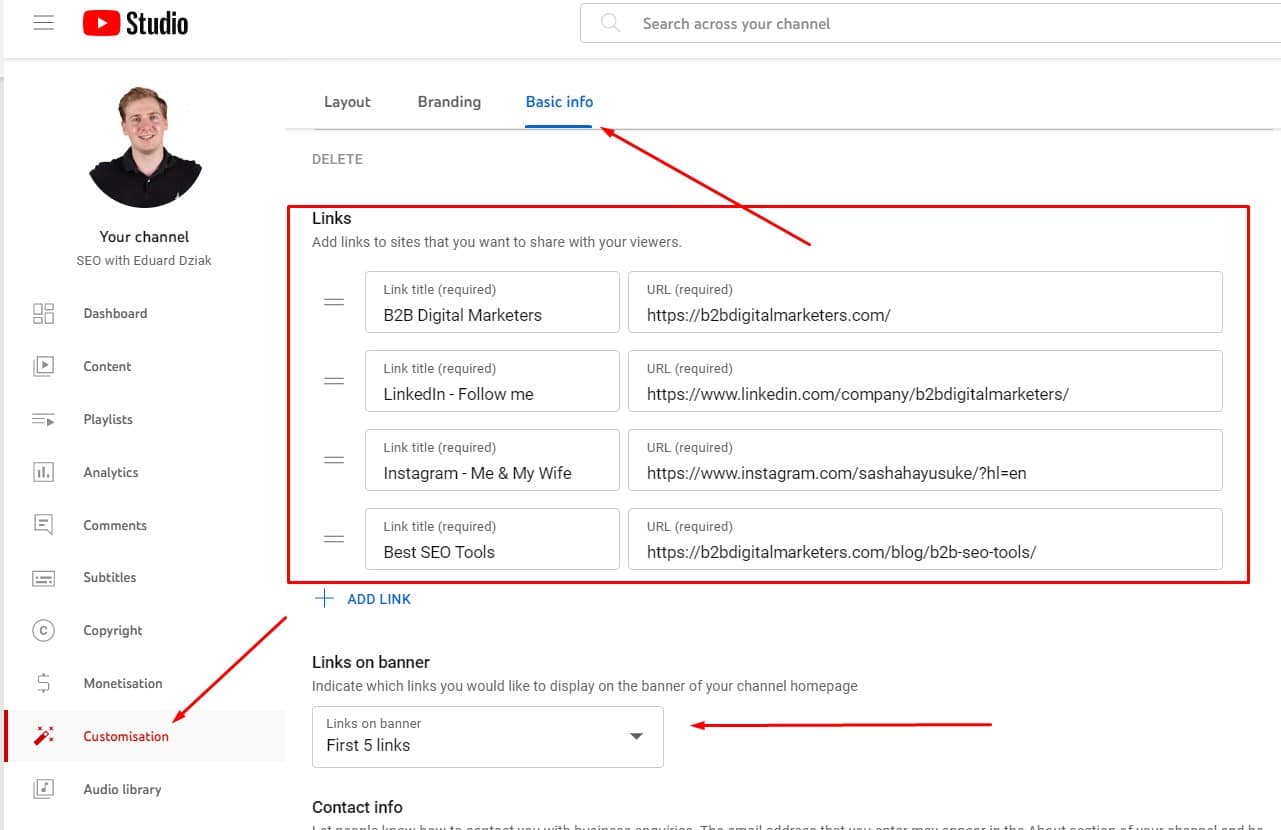Click the 'Links' section heading
Image resolution: width=1281 pixels, height=830 pixels.
point(332,218)
